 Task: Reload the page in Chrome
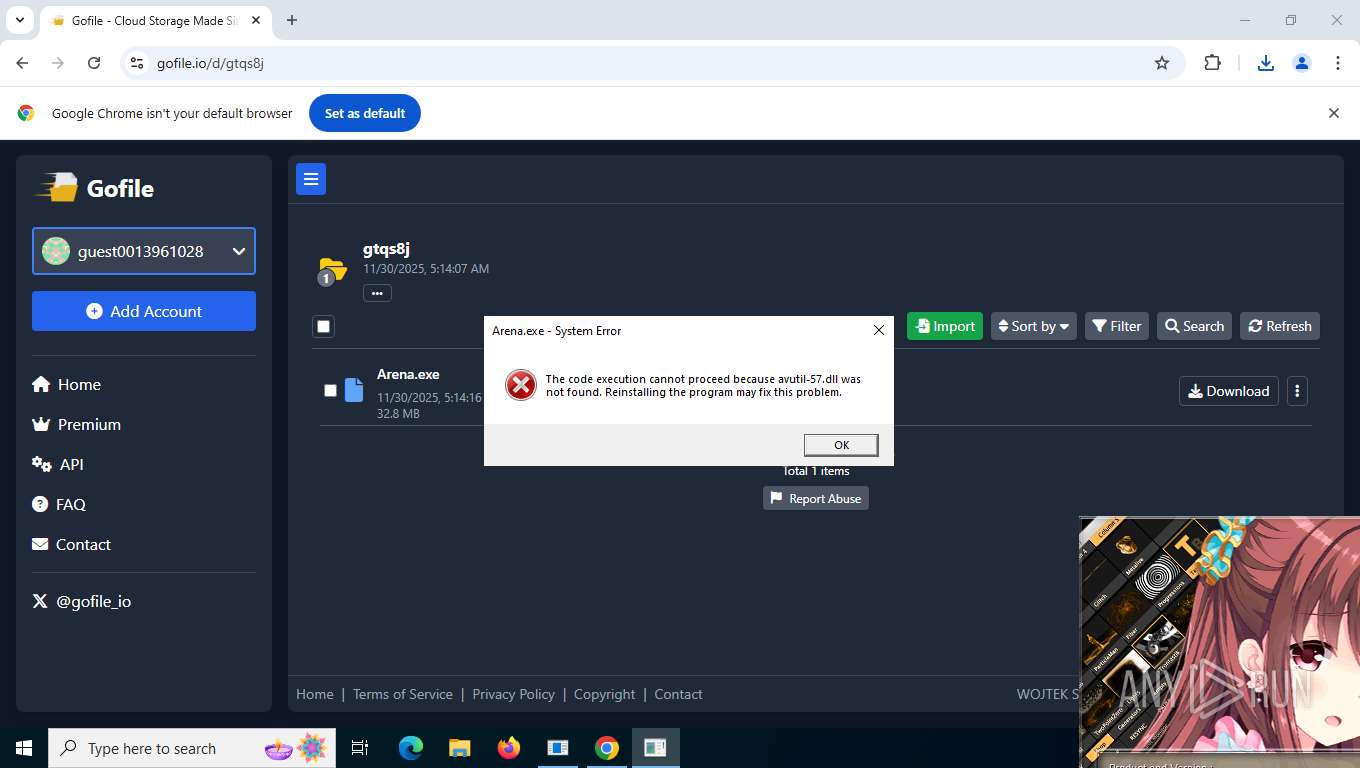[94, 63]
